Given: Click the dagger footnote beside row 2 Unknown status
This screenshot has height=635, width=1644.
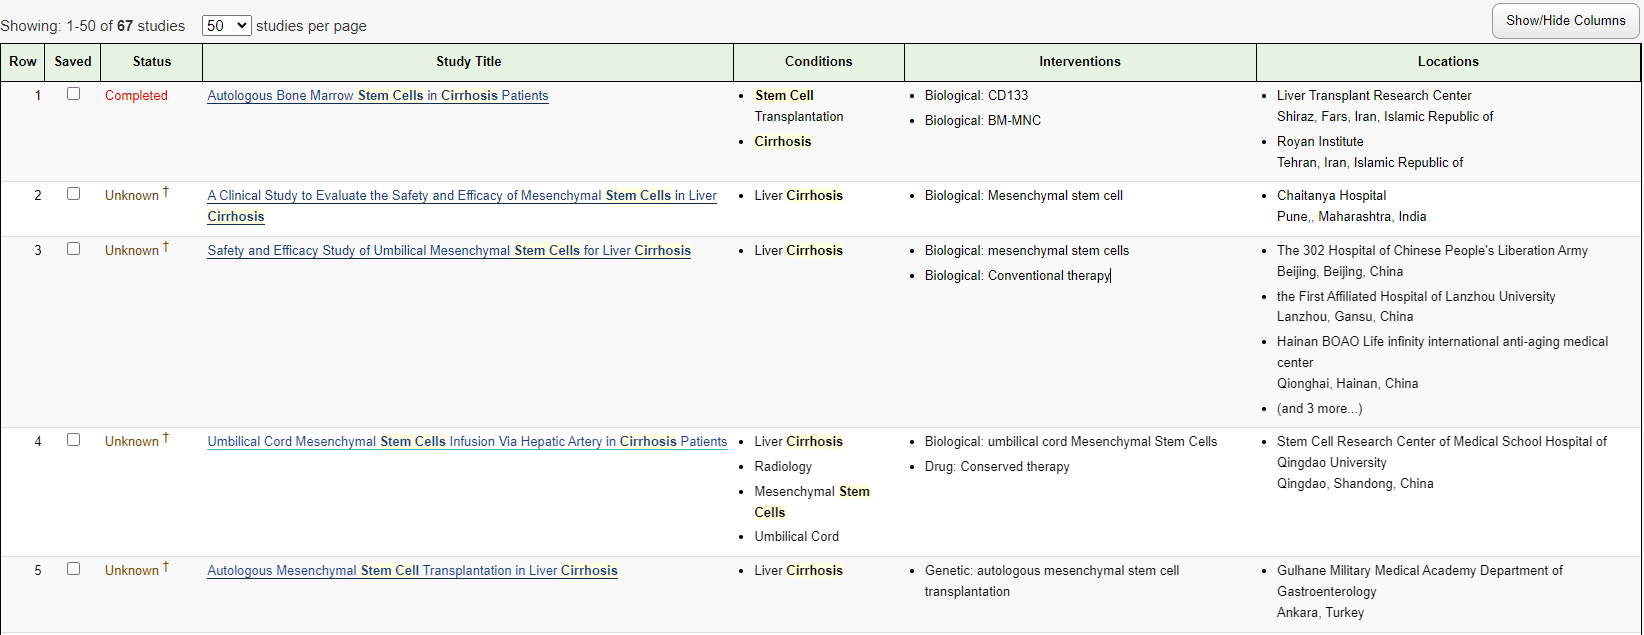Looking at the screenshot, I should pos(166,192).
